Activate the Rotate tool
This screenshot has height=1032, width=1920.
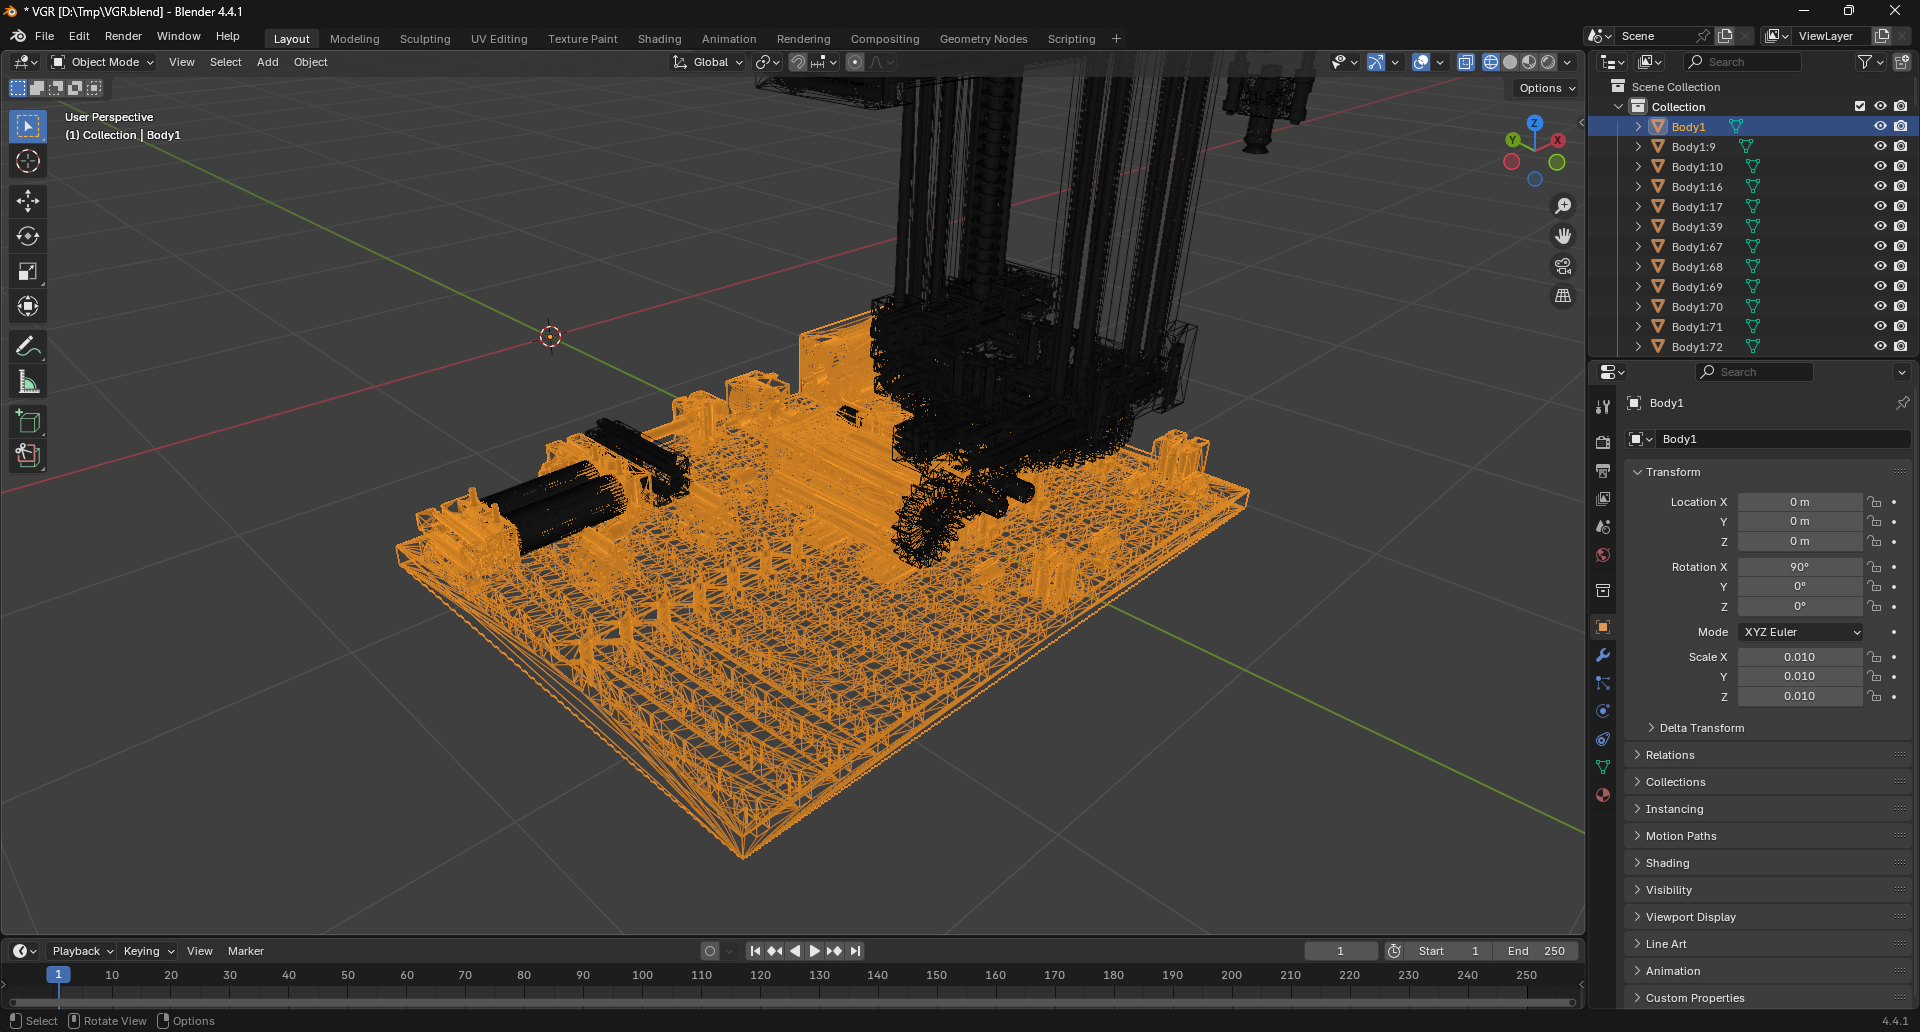click(x=27, y=236)
